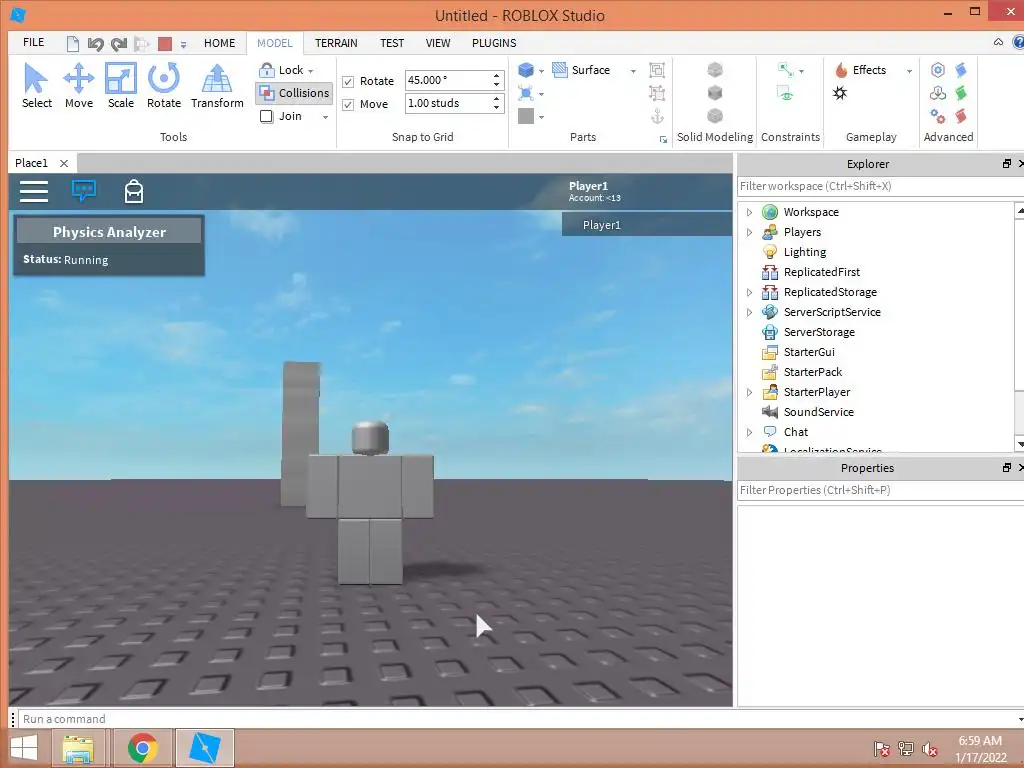Click the Redo arrow in quick access bar
The image size is (1024, 768).
tap(118, 44)
